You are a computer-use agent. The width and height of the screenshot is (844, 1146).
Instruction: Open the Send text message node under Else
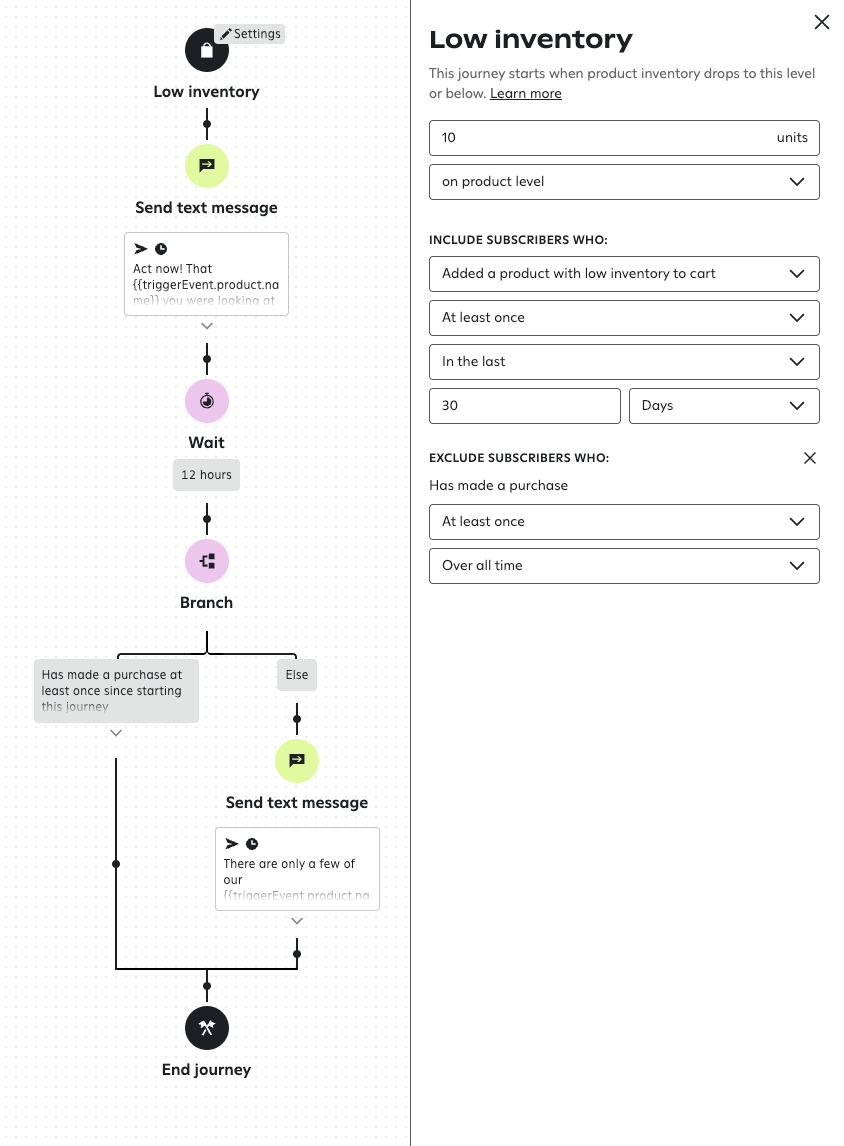(297, 761)
